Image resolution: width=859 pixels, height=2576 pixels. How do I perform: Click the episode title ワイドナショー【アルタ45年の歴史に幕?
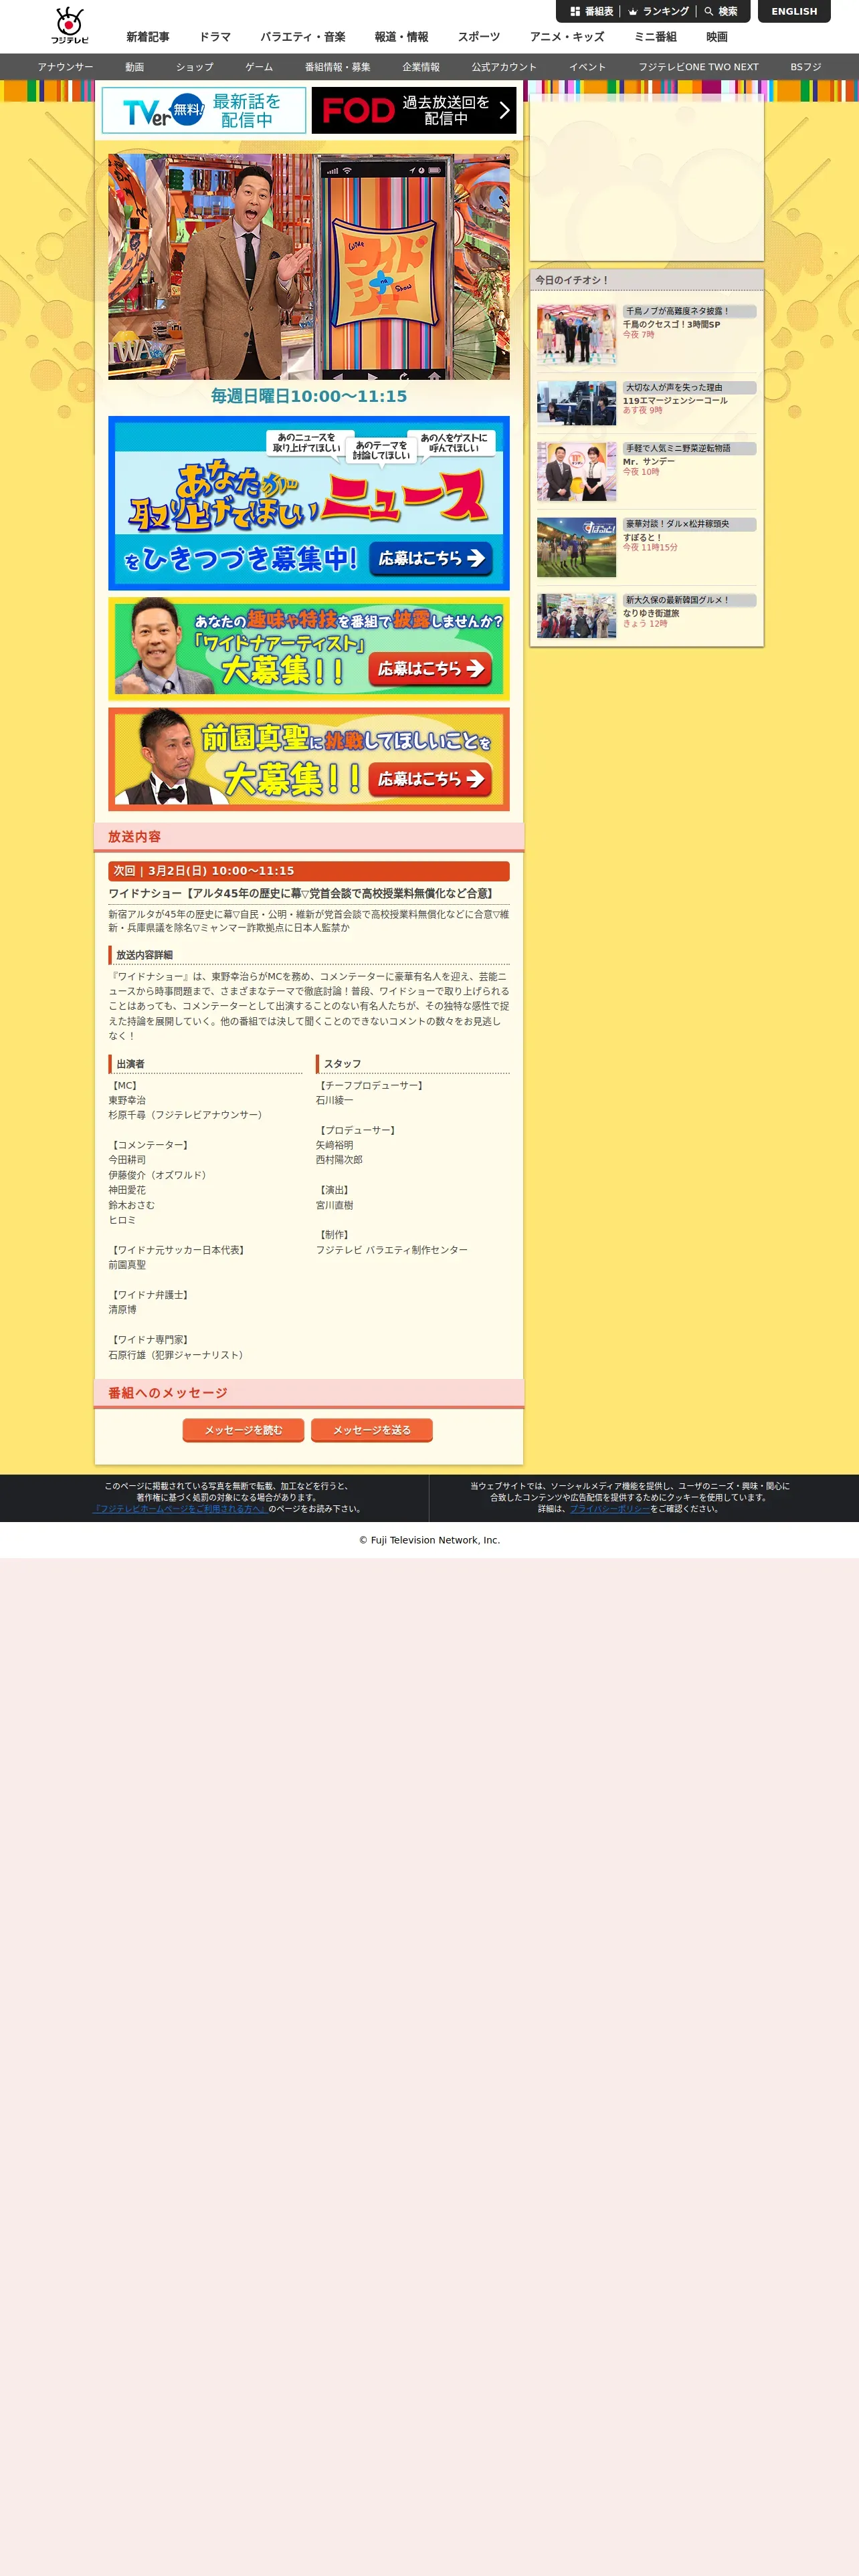pyautogui.click(x=302, y=894)
